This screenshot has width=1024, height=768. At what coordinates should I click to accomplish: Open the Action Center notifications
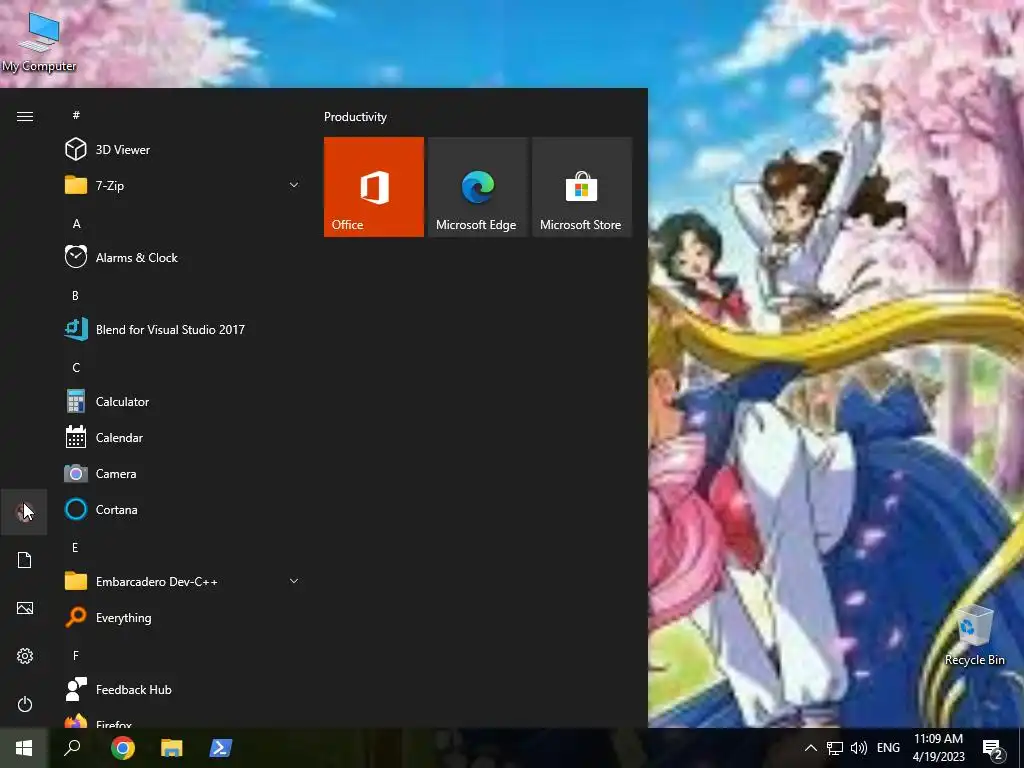(x=994, y=749)
